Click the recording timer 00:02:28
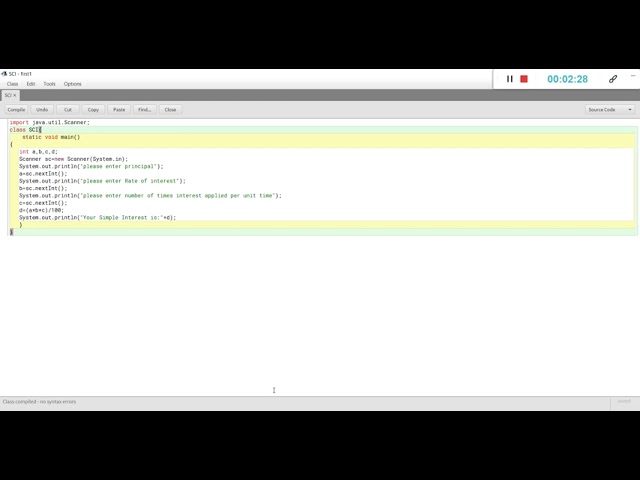This screenshot has width=640, height=480. coord(567,79)
